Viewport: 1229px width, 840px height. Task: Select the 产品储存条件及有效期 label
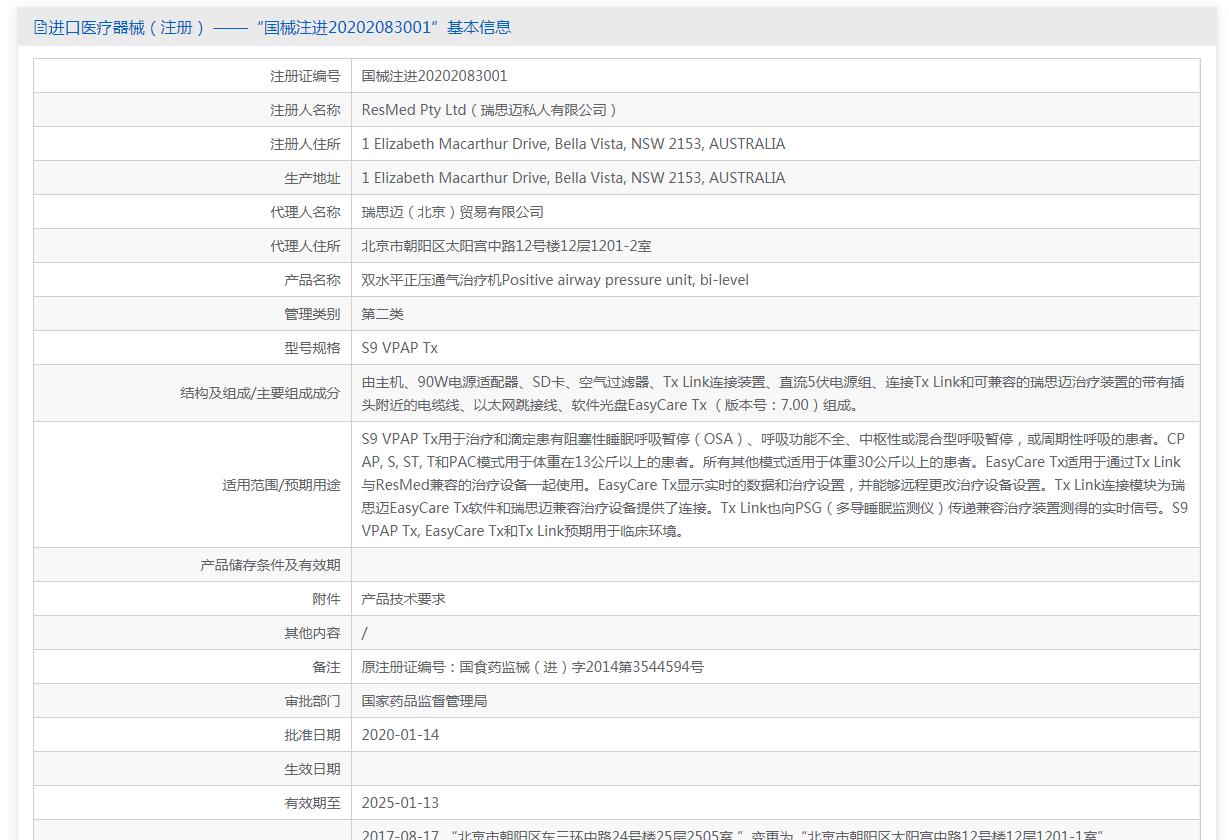(270, 565)
